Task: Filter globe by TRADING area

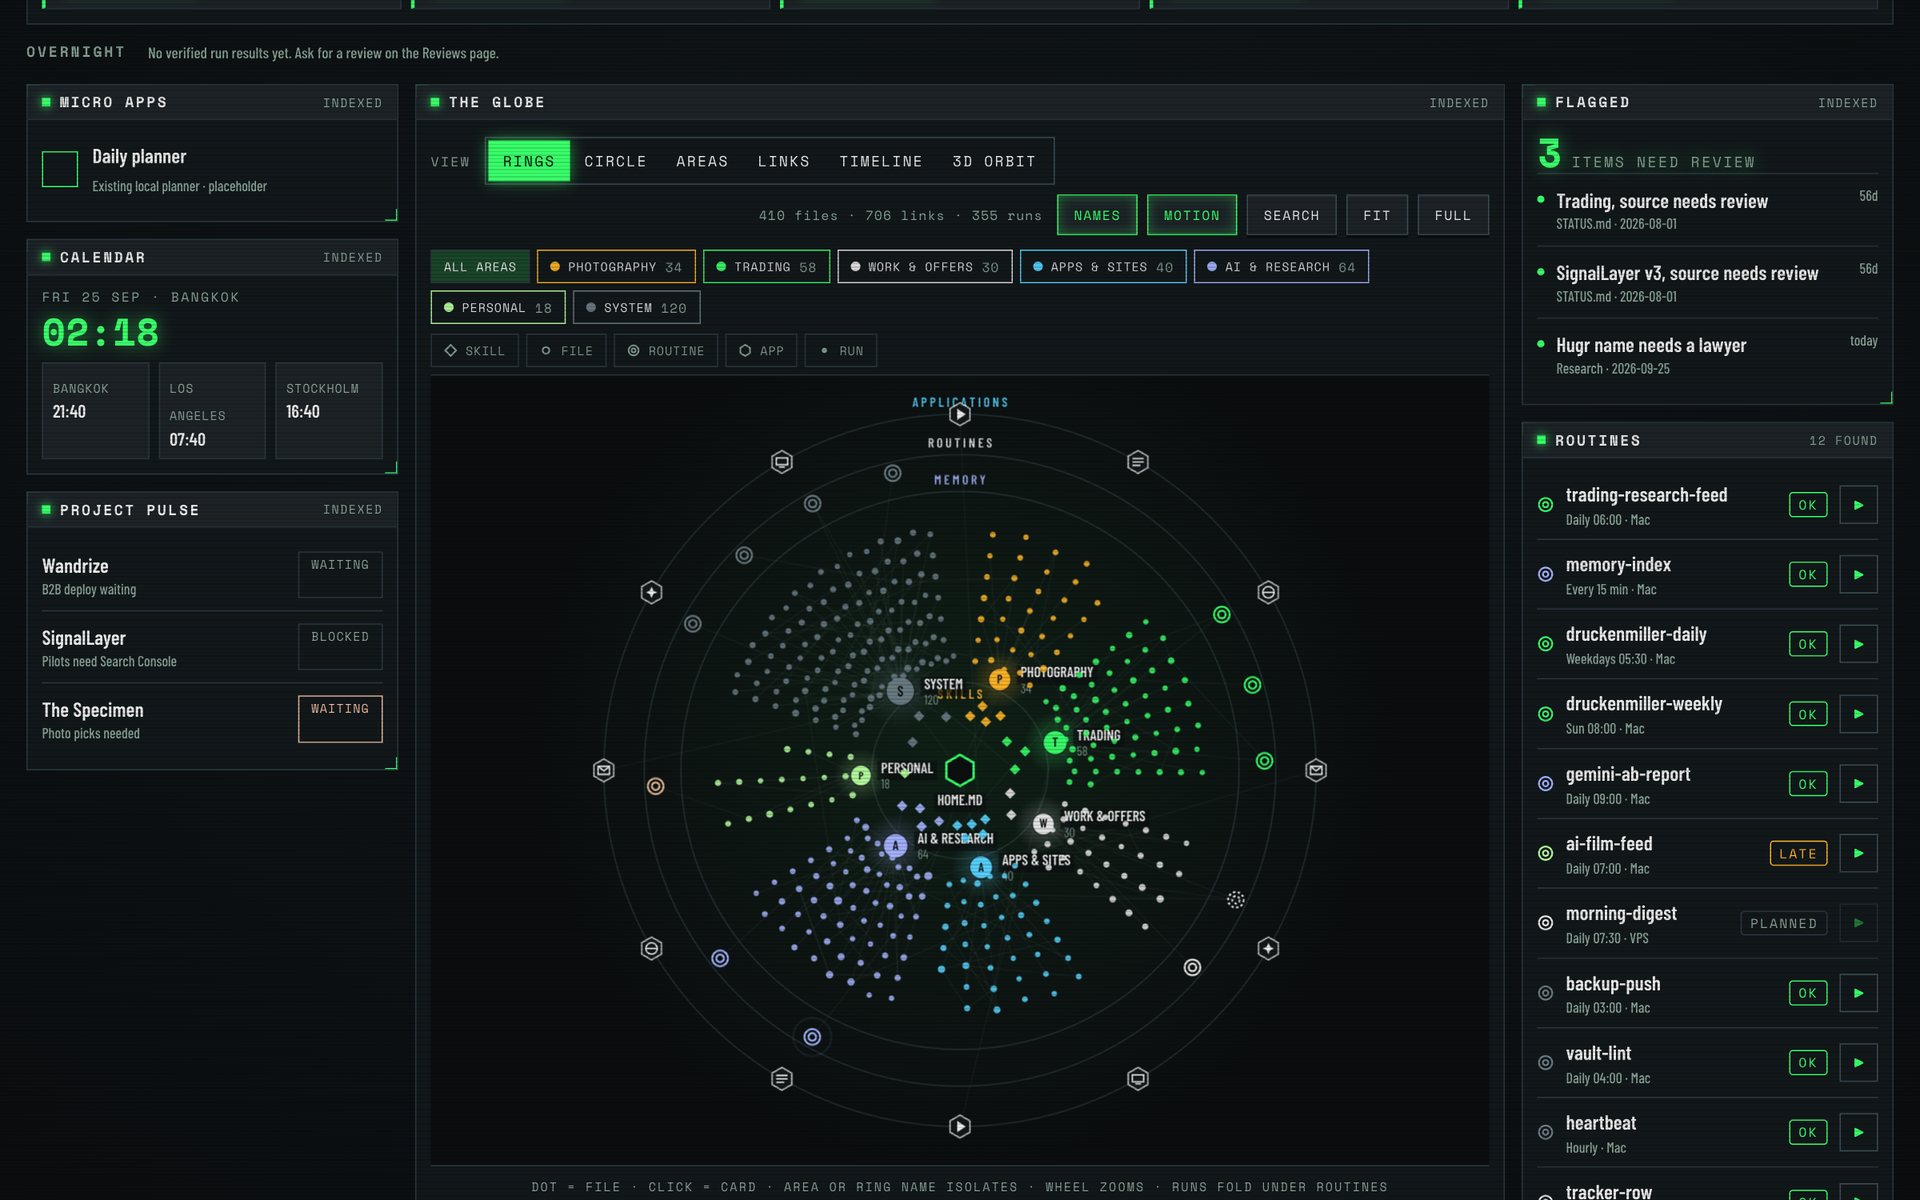Action: point(766,267)
